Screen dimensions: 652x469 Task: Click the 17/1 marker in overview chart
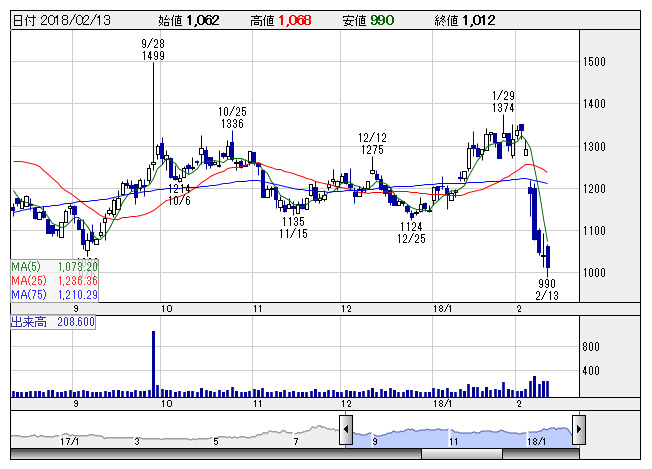click(69, 441)
